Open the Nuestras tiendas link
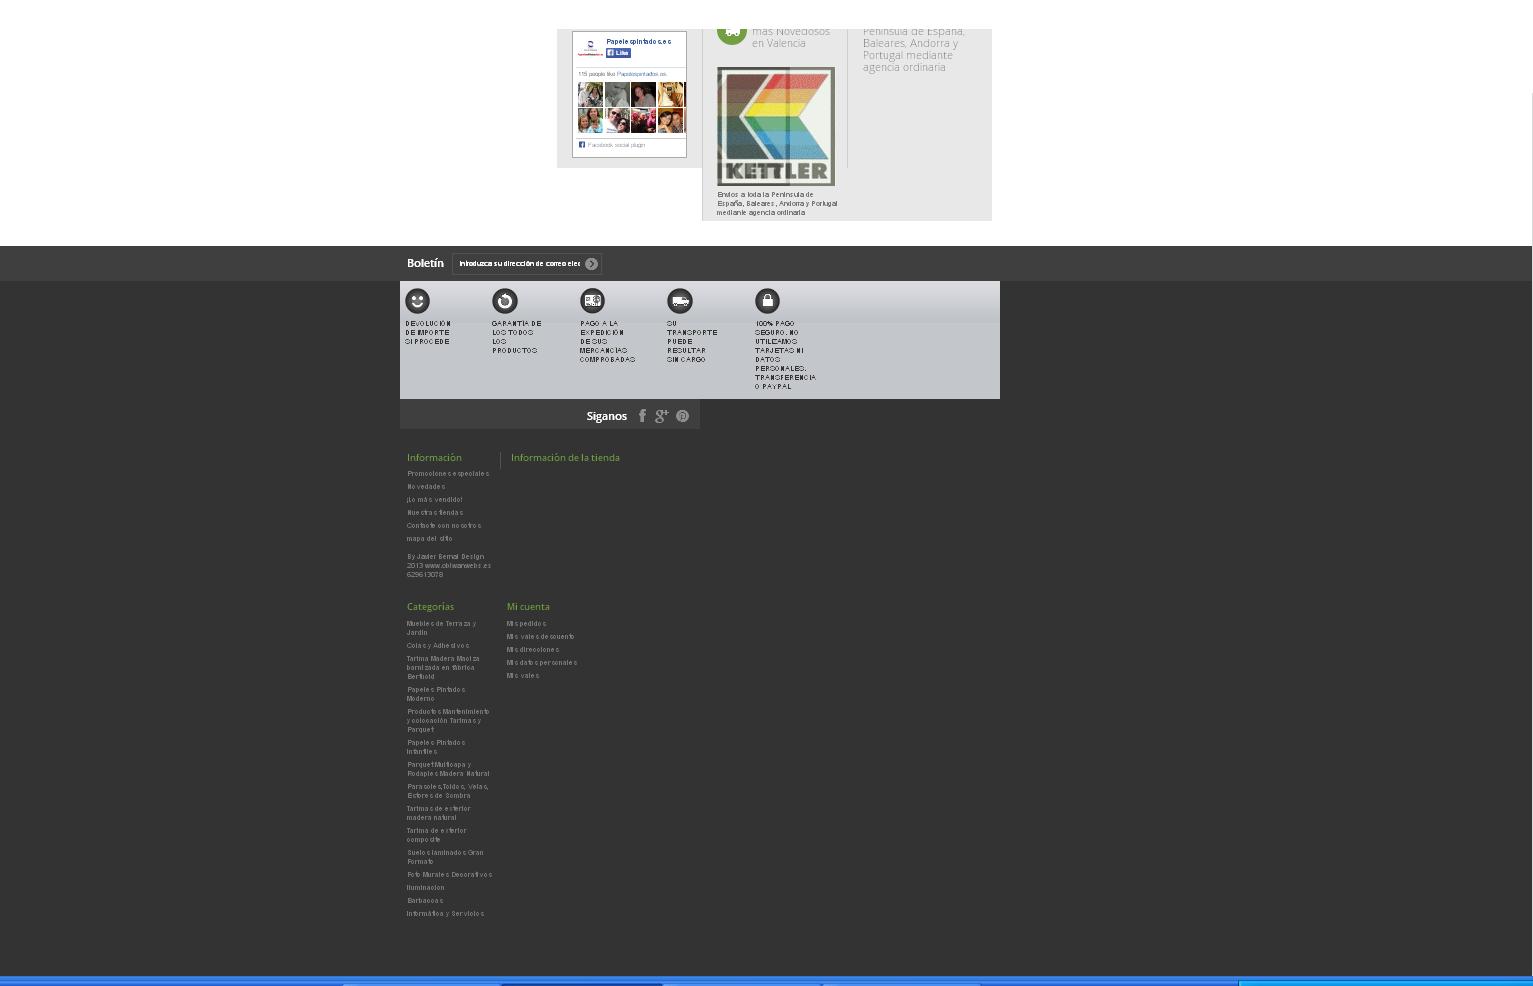1533x986 pixels. 435,513
